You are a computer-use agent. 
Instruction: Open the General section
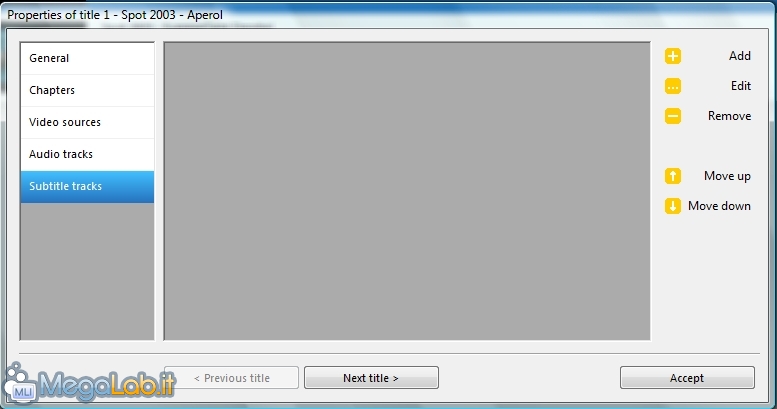tap(87, 58)
